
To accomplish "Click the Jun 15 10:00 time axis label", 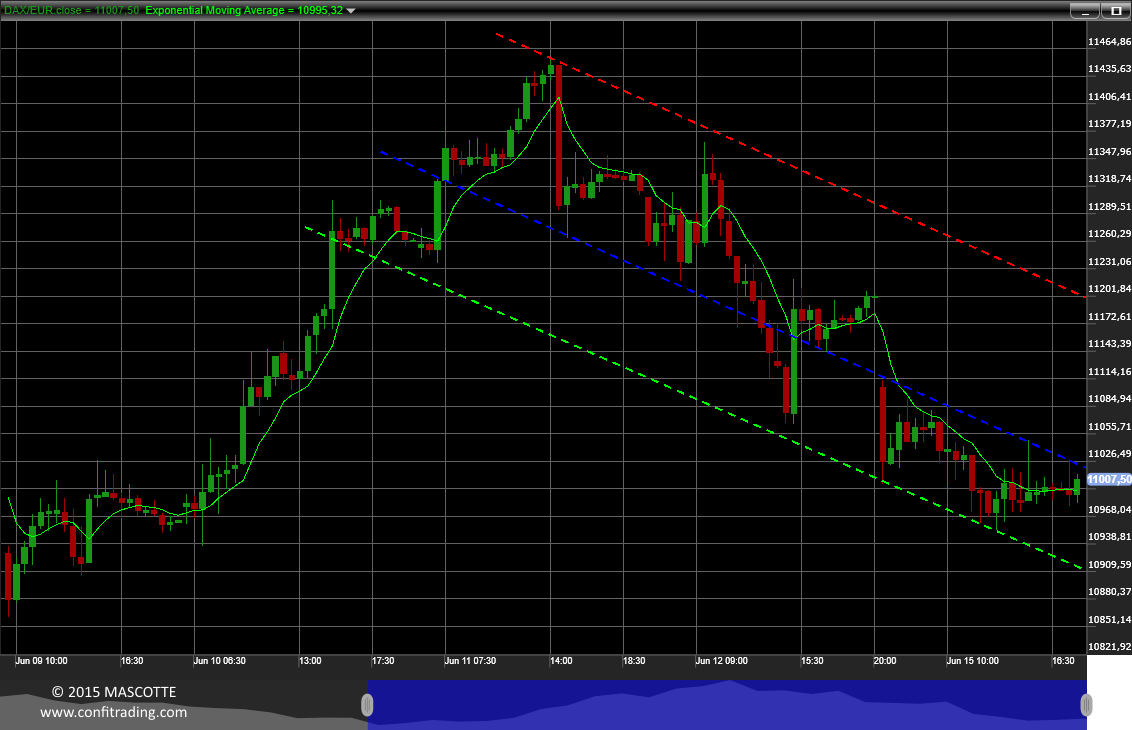I will click(973, 661).
